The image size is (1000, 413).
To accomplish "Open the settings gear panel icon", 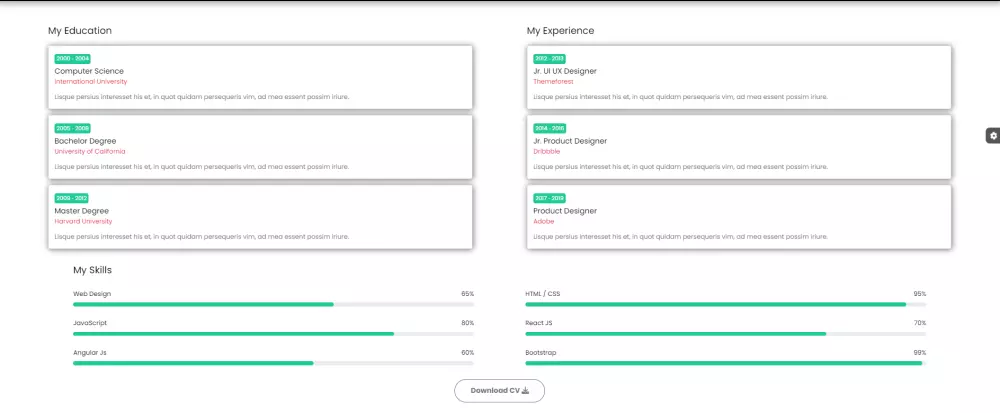I will 993,135.
